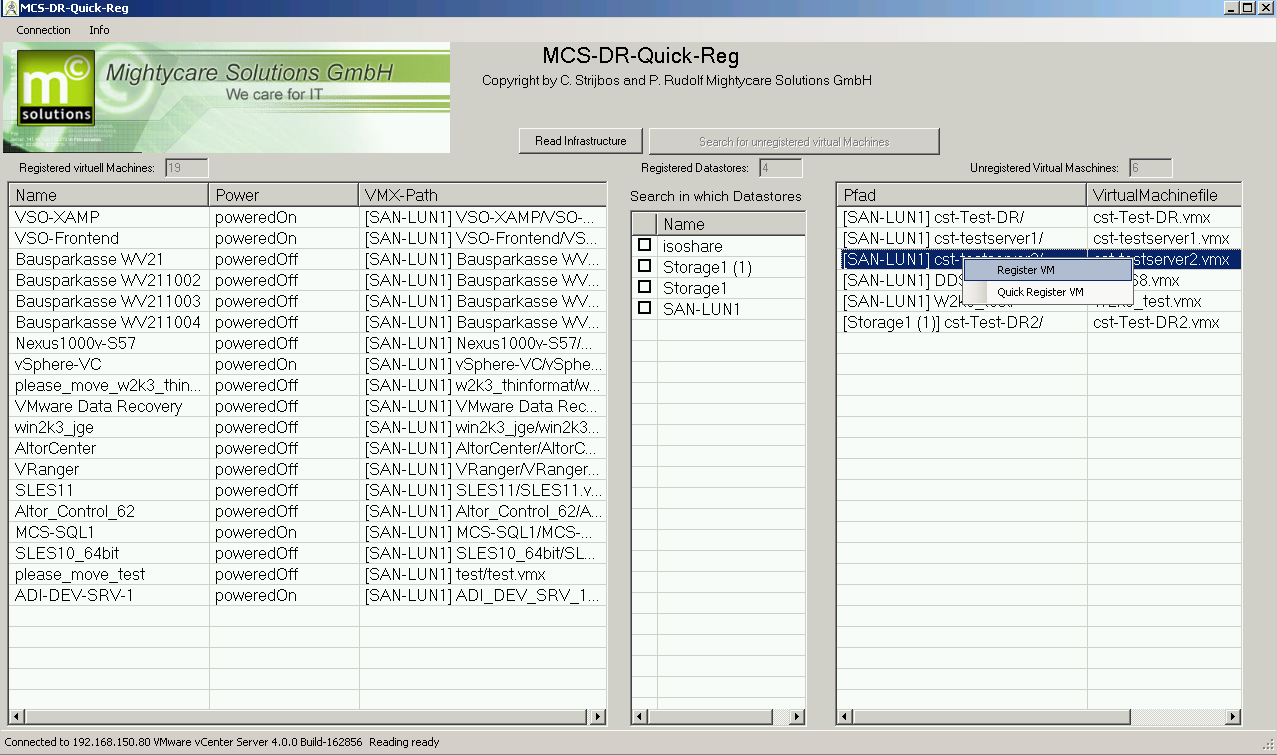Select the please_move_test machine row
Image resolution: width=1277 pixels, height=755 pixels.
click(x=308, y=574)
